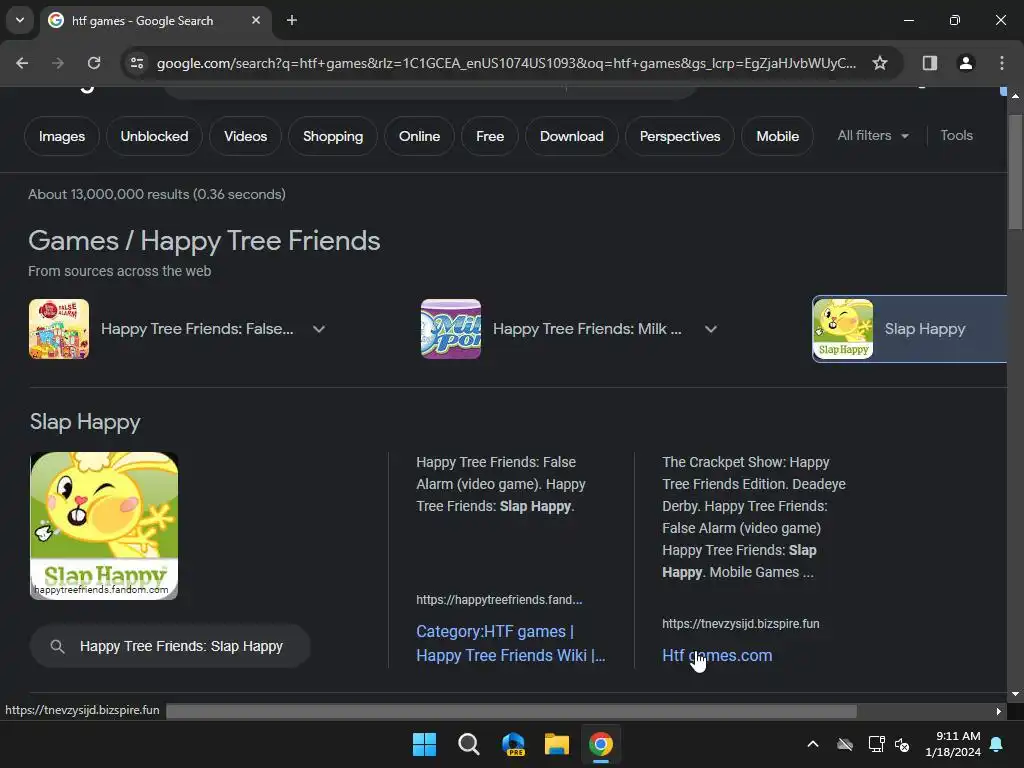1024x768 pixels.
Task: Click the Games / Happy Tree Friends heading
Action: (204, 241)
